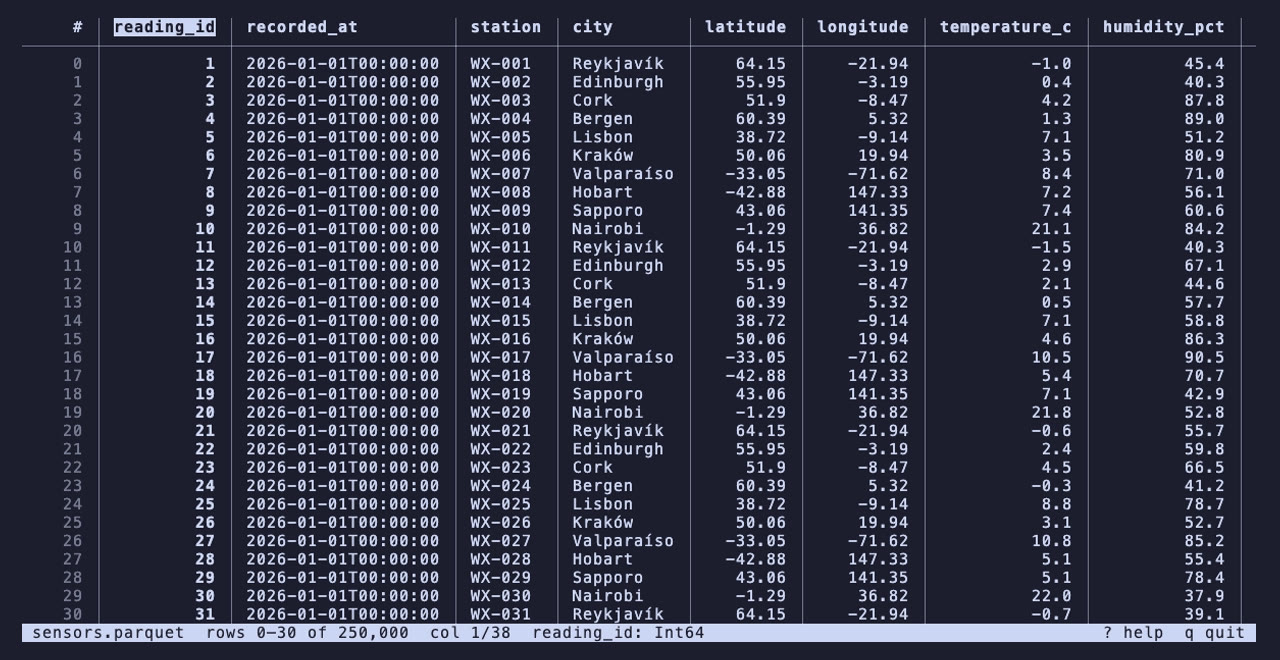Viewport: 1280px width, 660px height.
Task: Click row index 0 in # column
Action: tap(77, 64)
